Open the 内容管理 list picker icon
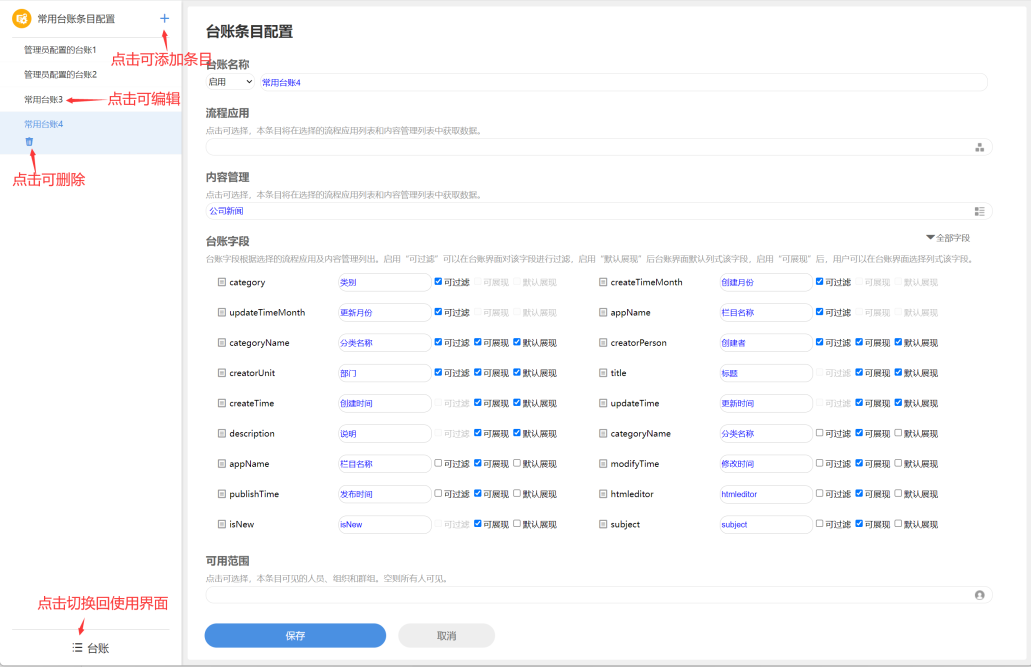This screenshot has height=667, width=1031. tap(979, 211)
